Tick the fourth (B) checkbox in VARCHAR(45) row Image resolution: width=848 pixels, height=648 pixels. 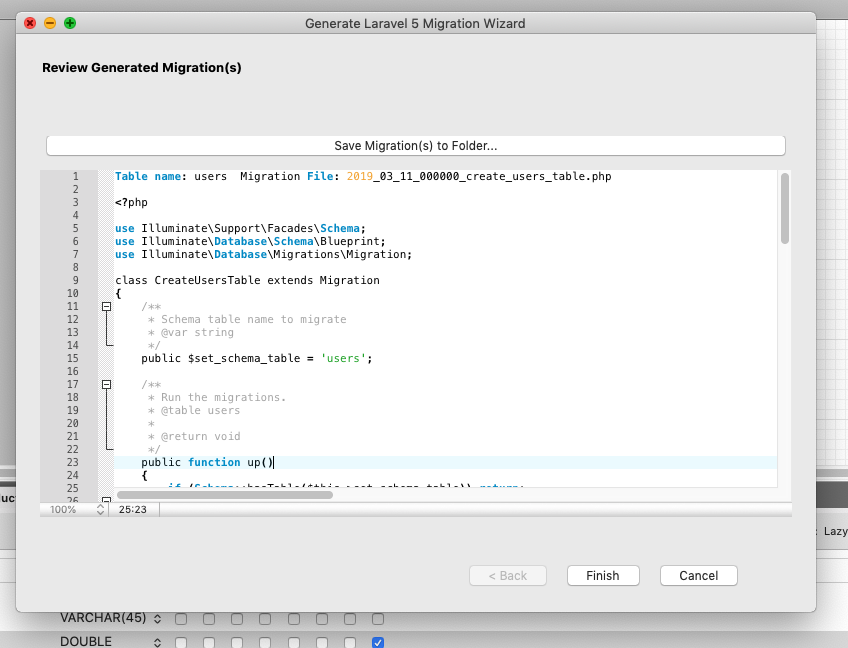265,618
